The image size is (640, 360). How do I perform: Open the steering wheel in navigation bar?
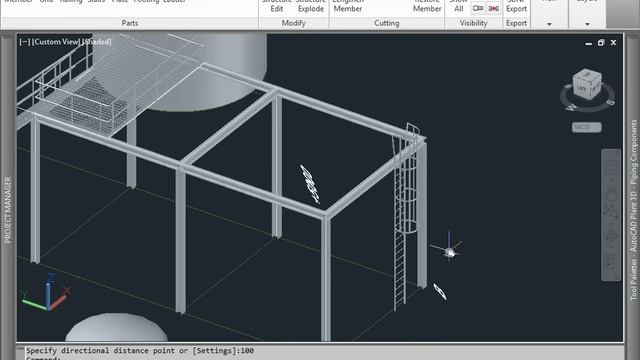[x=611, y=167]
